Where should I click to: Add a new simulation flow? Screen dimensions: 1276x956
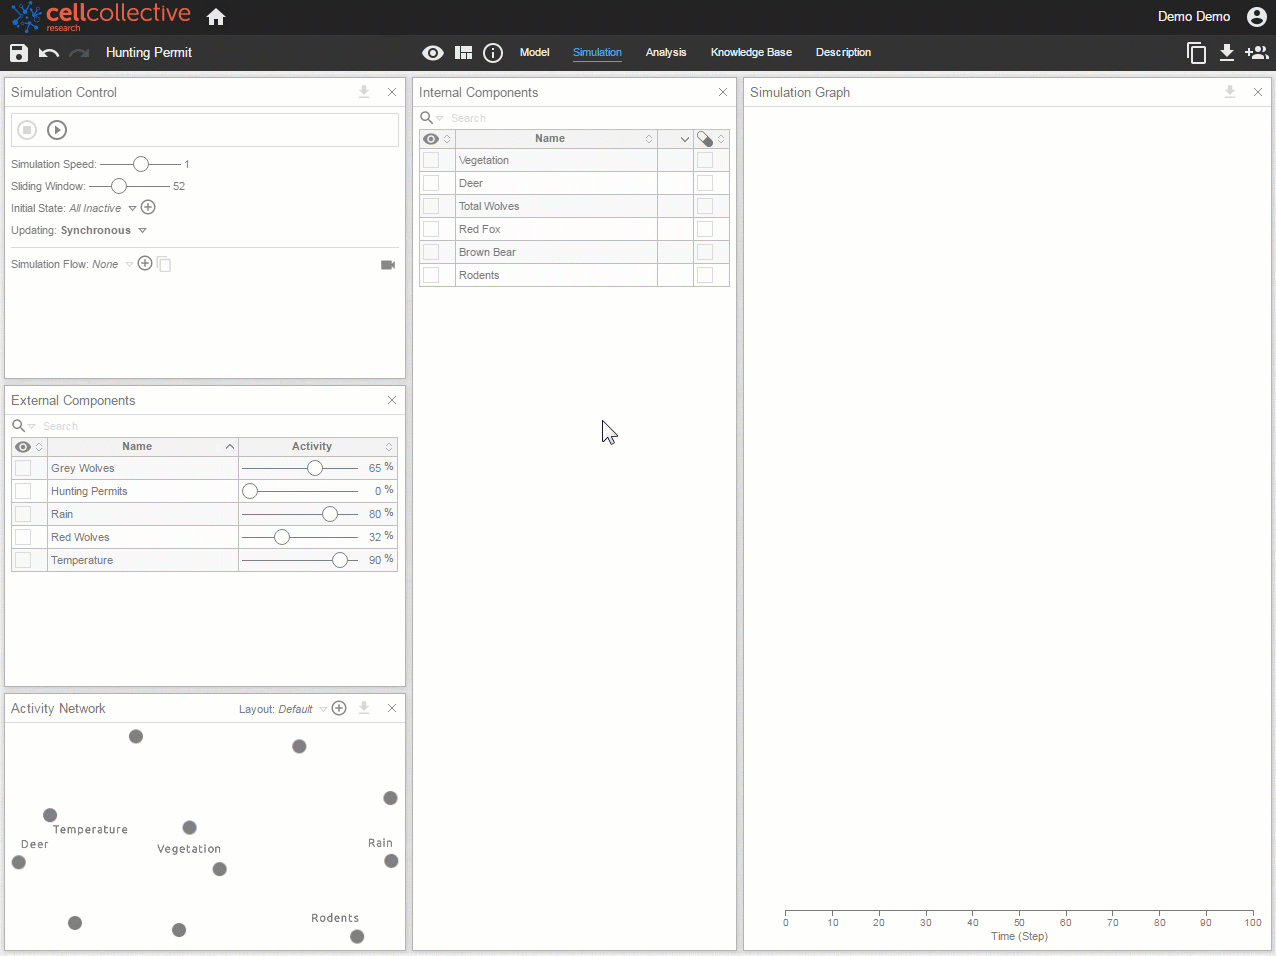(x=145, y=264)
